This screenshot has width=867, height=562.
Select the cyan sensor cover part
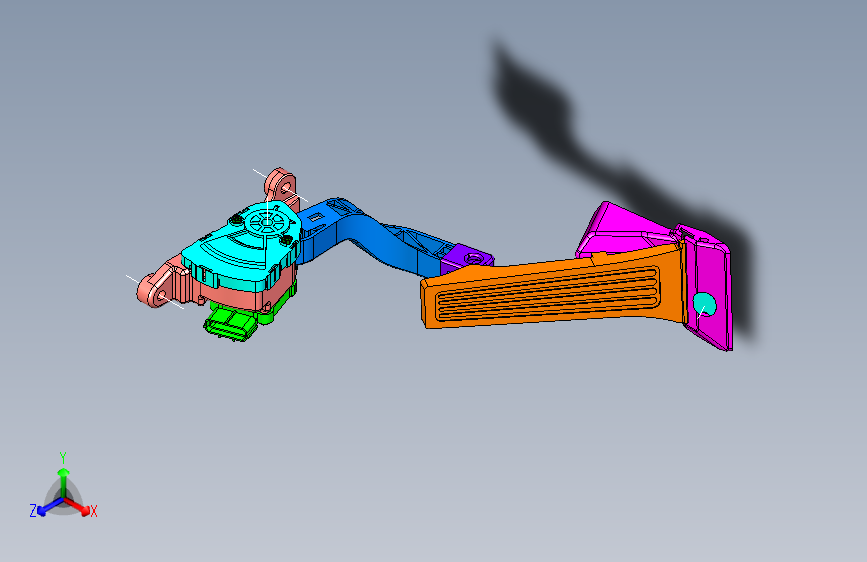pyautogui.click(x=243, y=246)
